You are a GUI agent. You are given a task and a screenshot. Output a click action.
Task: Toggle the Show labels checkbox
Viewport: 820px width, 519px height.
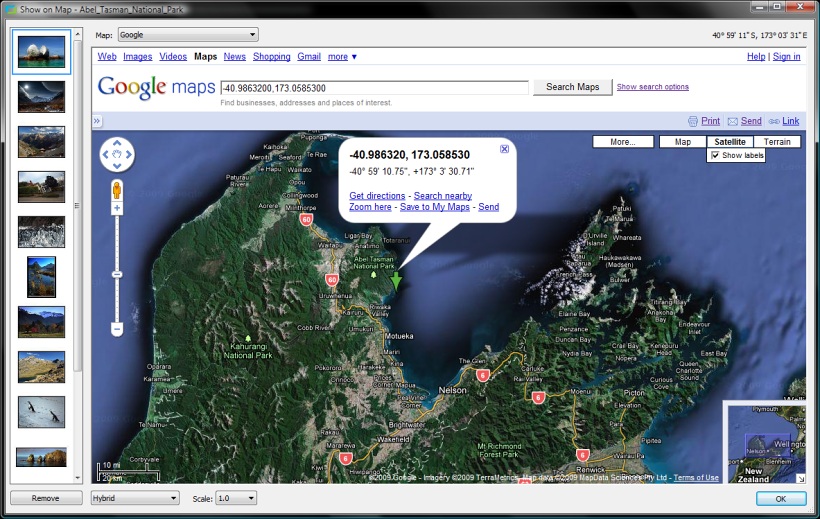pyautogui.click(x=715, y=155)
